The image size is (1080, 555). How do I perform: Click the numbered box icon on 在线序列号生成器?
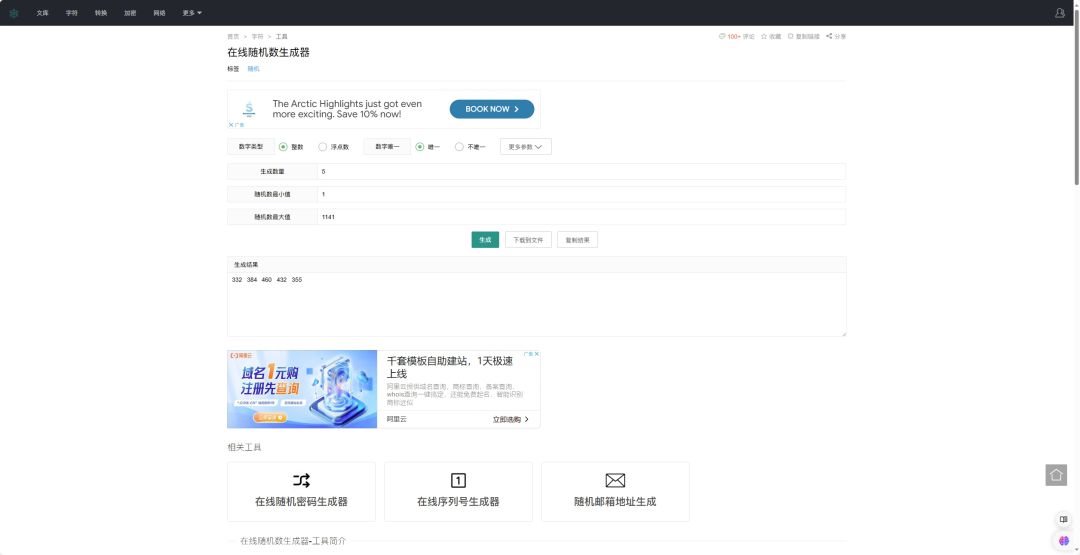tap(458, 481)
